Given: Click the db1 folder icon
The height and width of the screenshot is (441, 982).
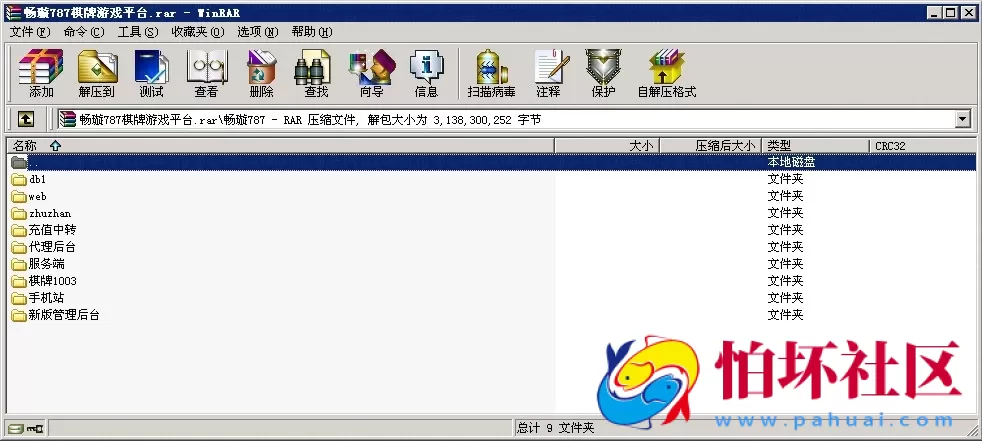Looking at the screenshot, I should coord(19,180).
